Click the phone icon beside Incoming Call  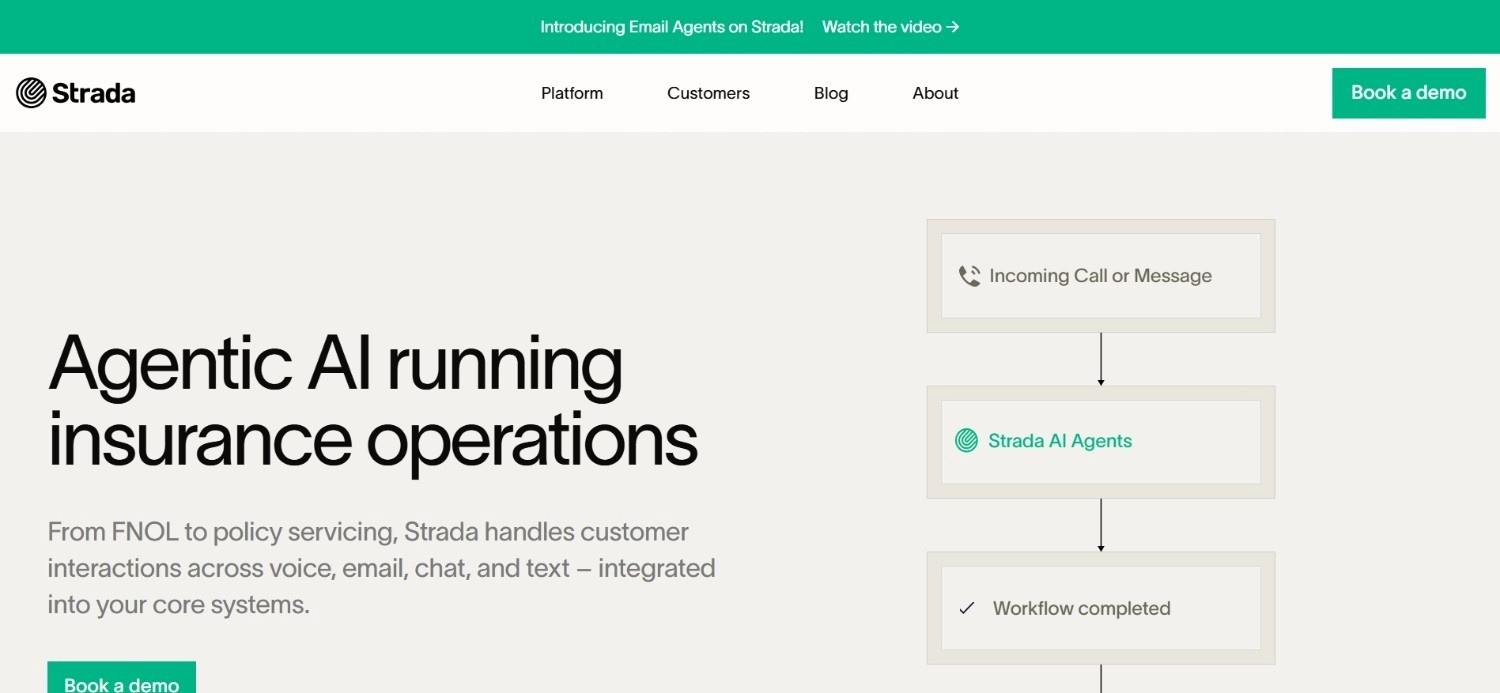click(969, 276)
